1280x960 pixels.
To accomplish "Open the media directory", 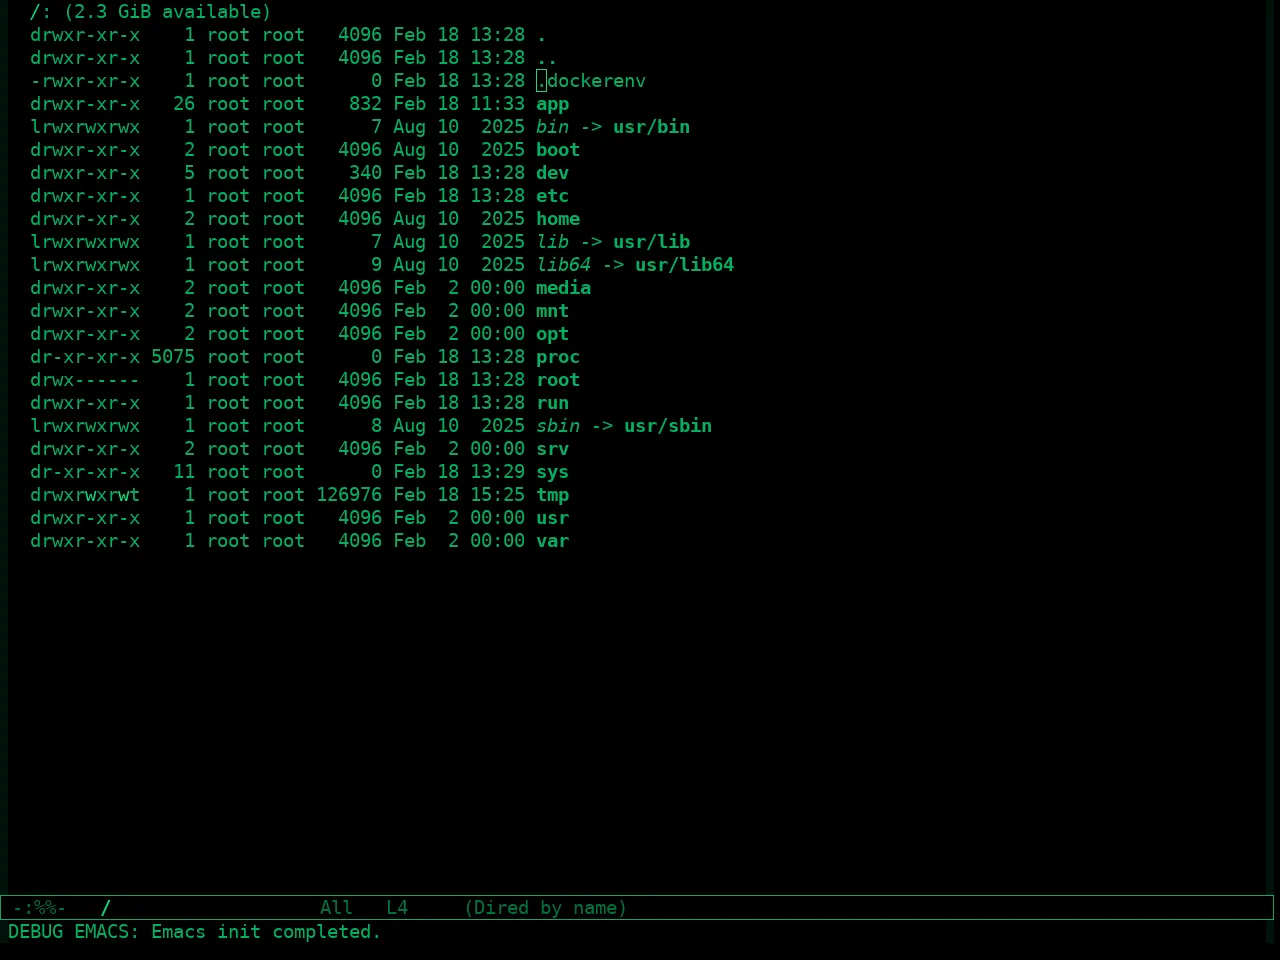I will pyautogui.click(x=563, y=288).
